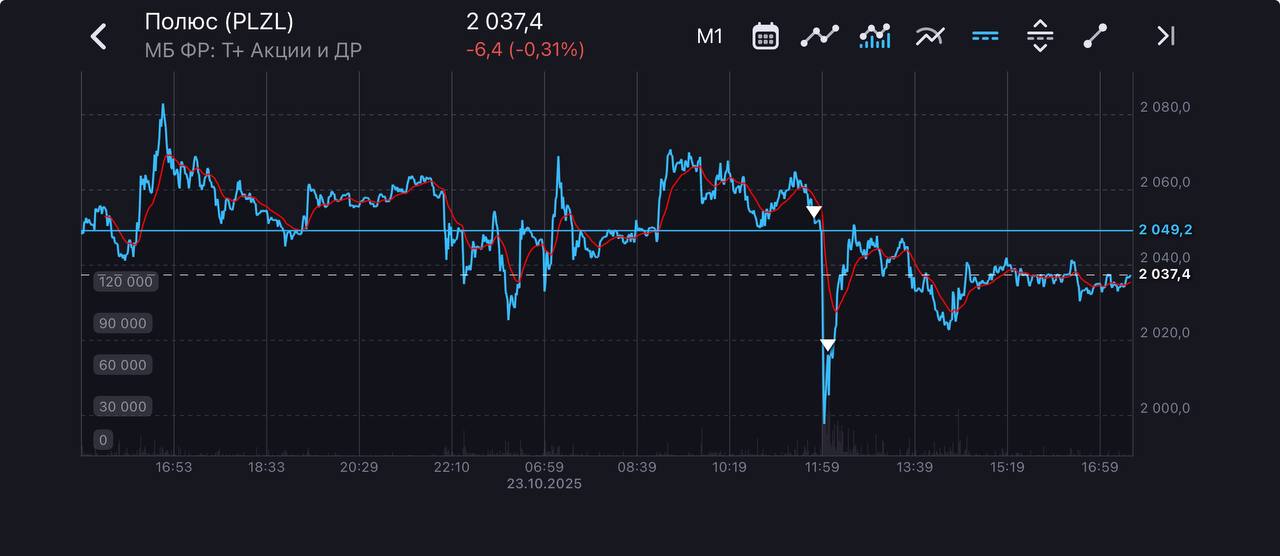Toggle the volume bars chart icon
The image size is (1280, 556).
(875, 37)
